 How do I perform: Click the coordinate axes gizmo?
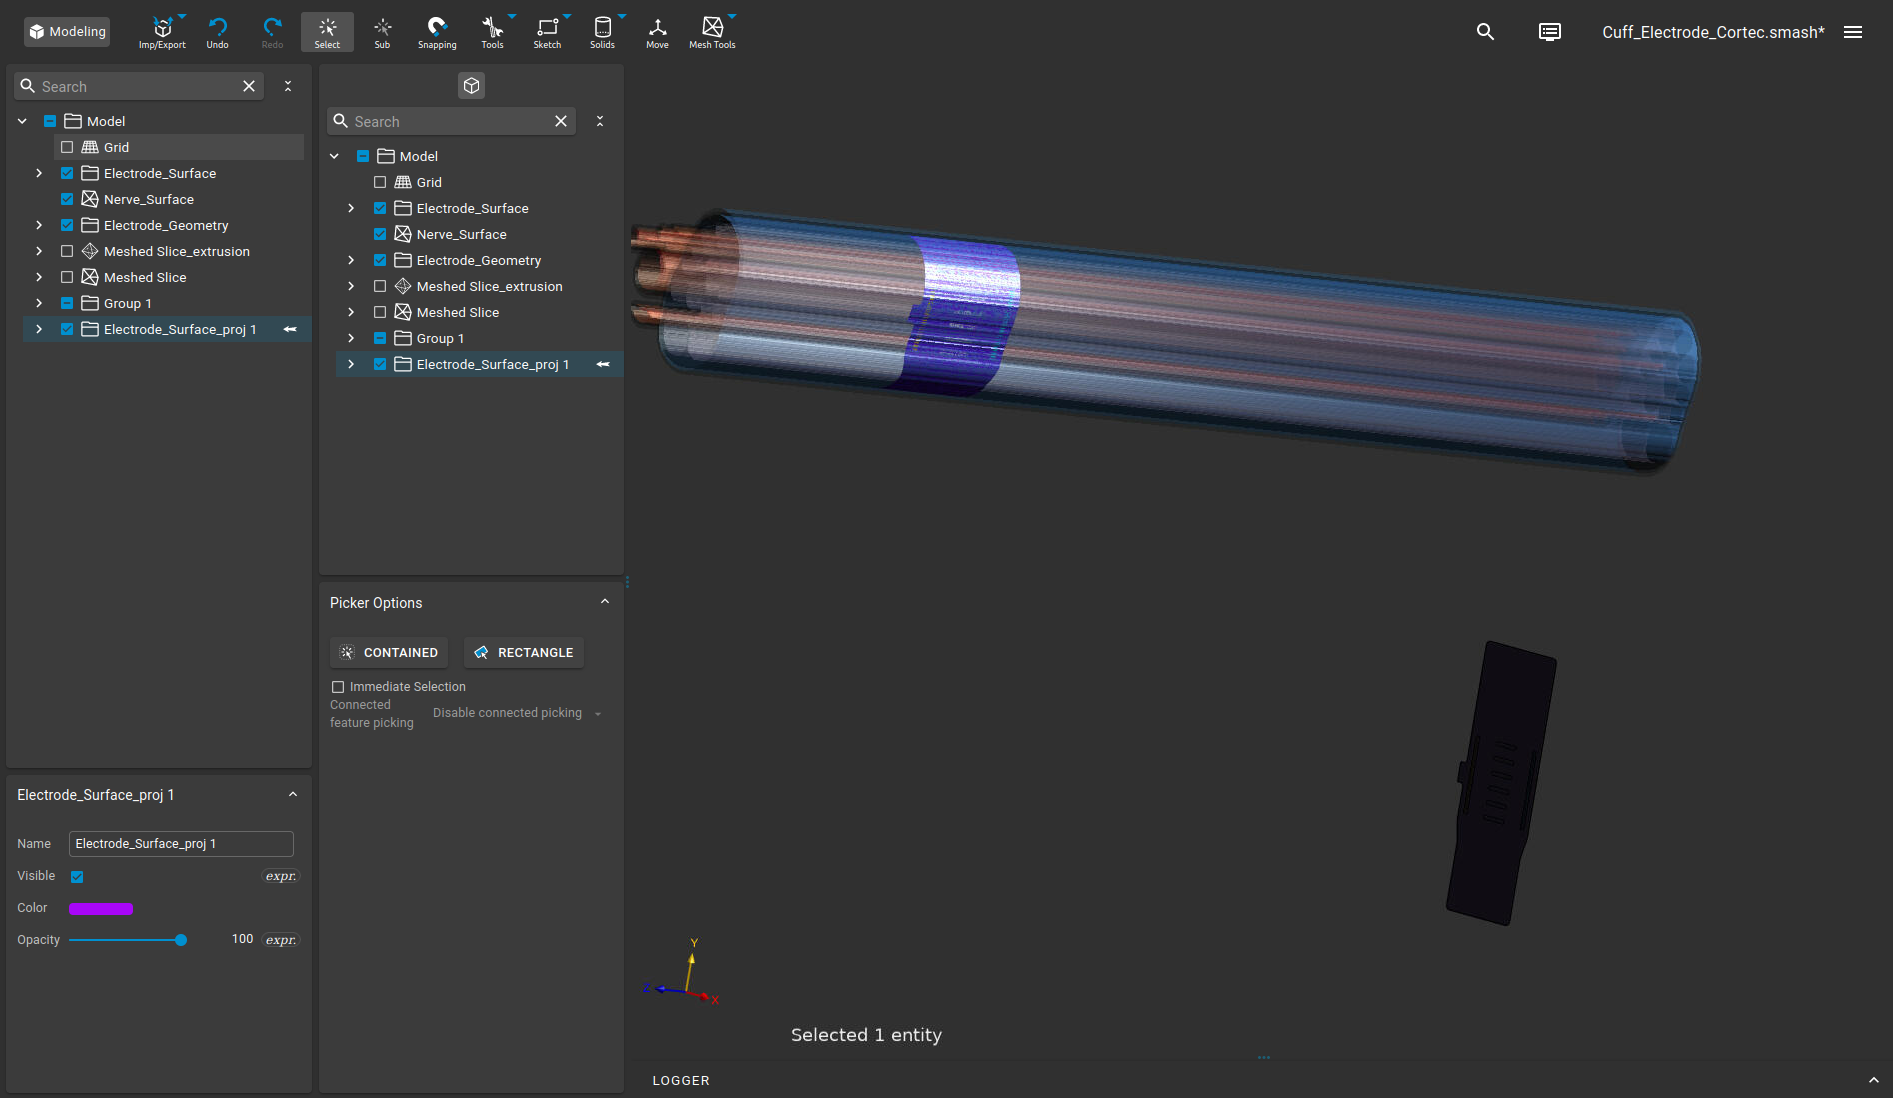tap(683, 974)
